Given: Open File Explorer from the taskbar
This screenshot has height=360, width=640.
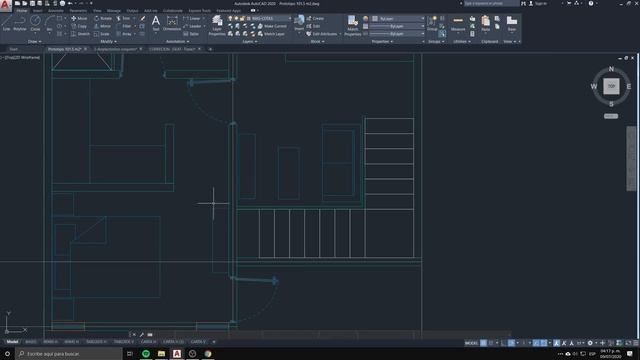Looking at the screenshot, I should [x=161, y=353].
